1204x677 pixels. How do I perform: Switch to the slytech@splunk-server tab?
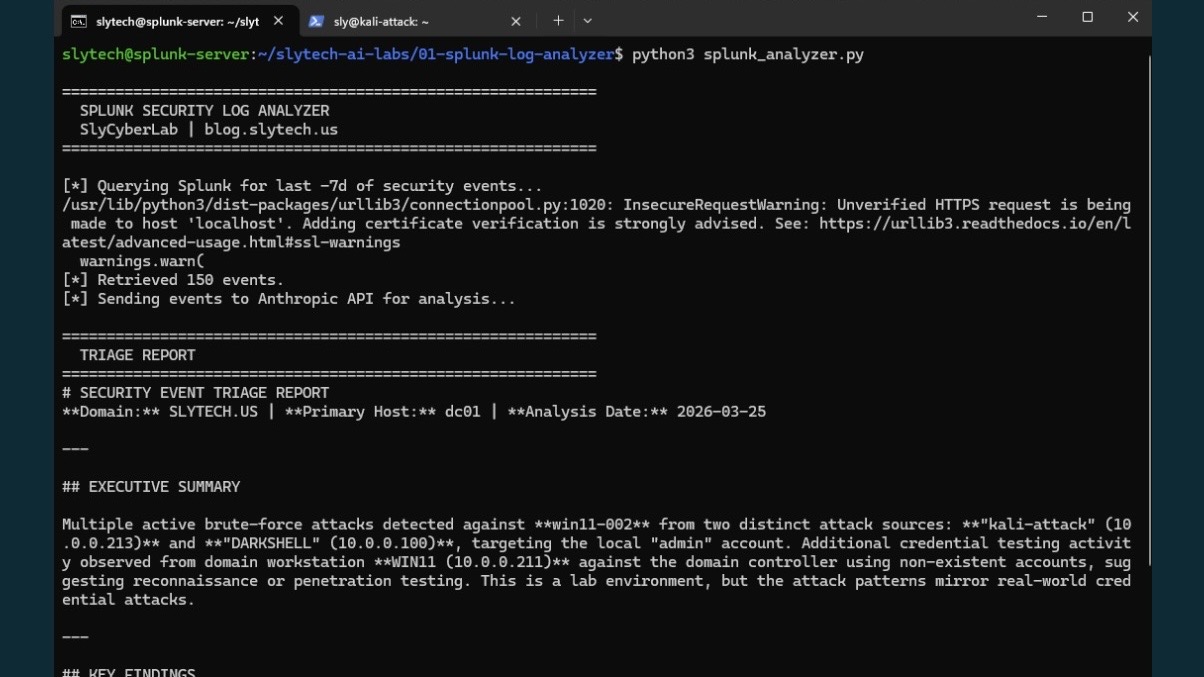tap(179, 21)
